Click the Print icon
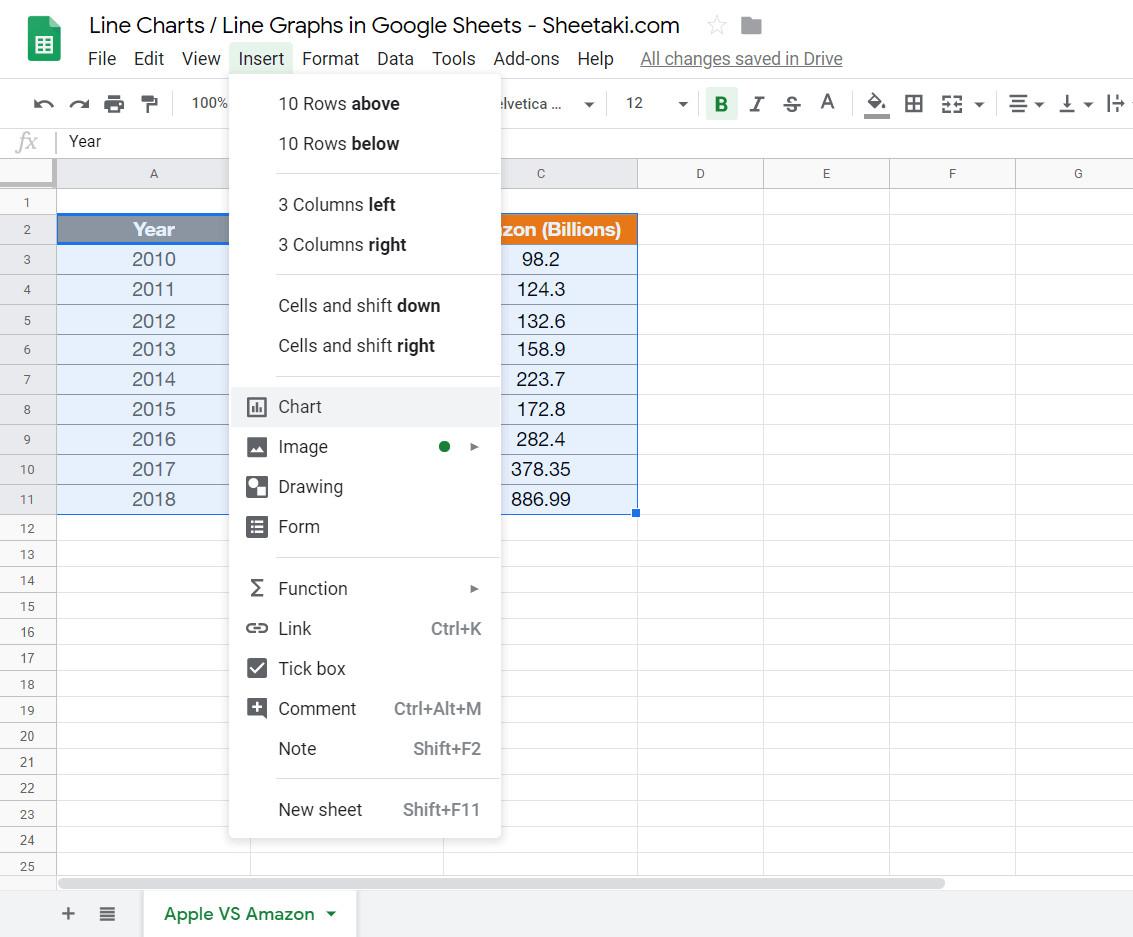This screenshot has height=937, width=1133. pos(114,103)
